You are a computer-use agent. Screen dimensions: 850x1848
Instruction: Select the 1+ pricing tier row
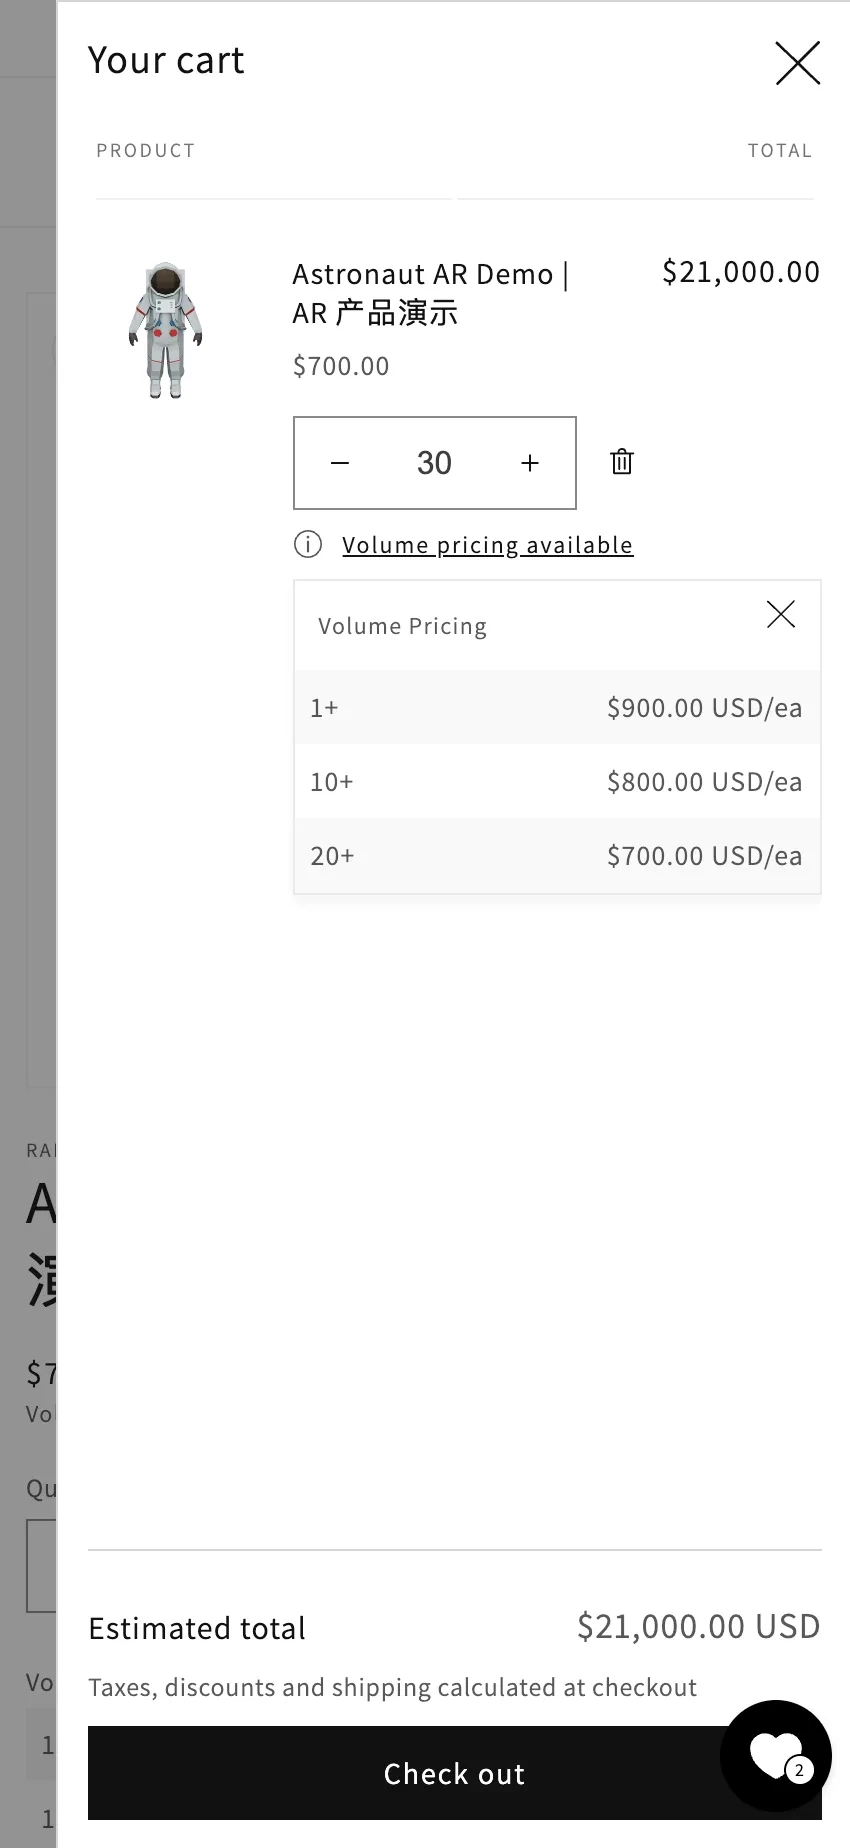[x=556, y=707]
